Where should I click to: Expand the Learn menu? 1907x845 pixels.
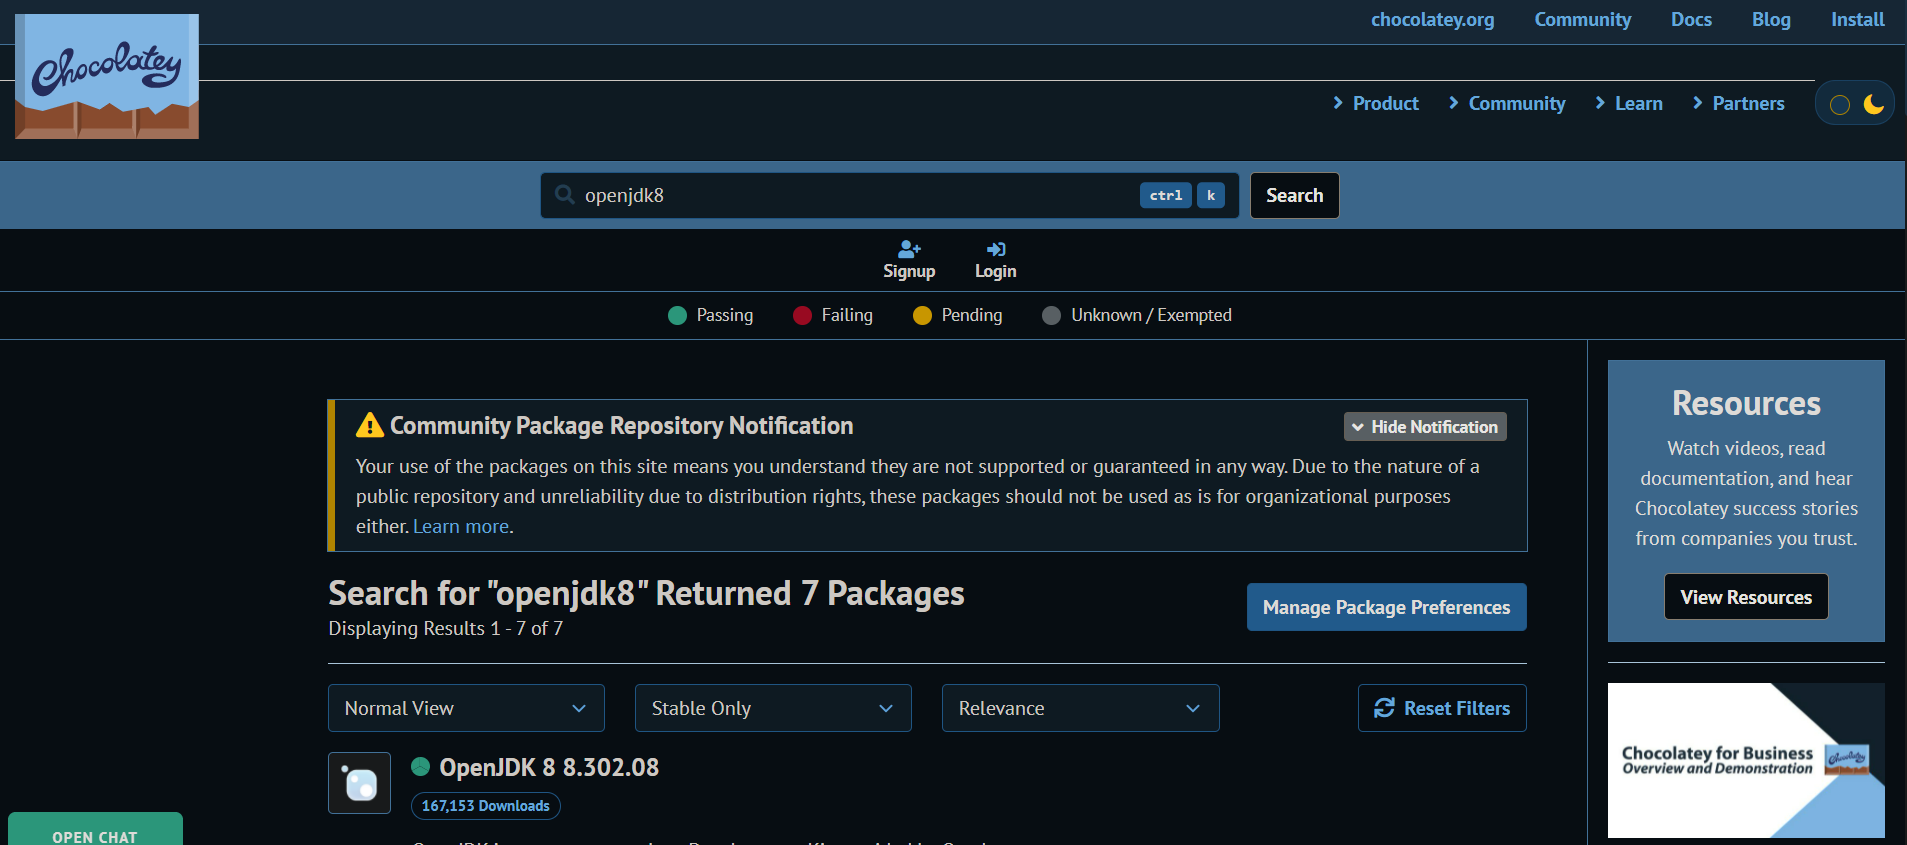[x=1628, y=103]
